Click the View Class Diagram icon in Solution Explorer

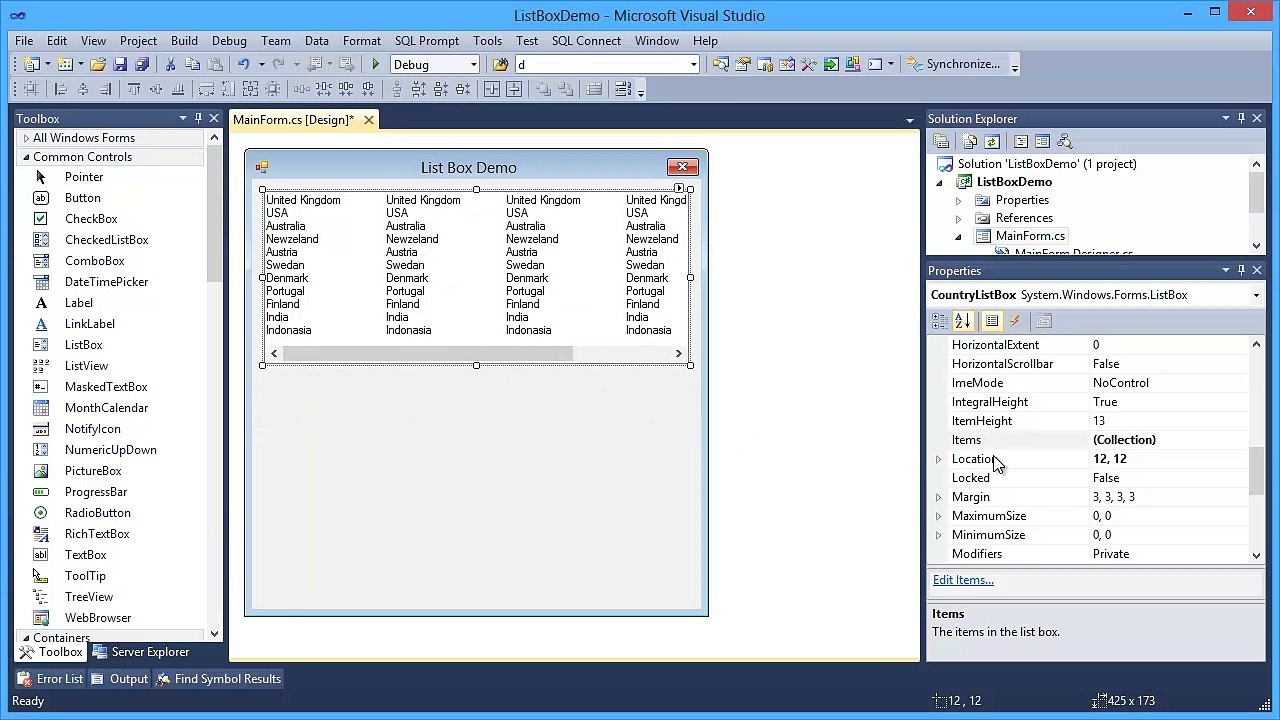pos(1065,142)
